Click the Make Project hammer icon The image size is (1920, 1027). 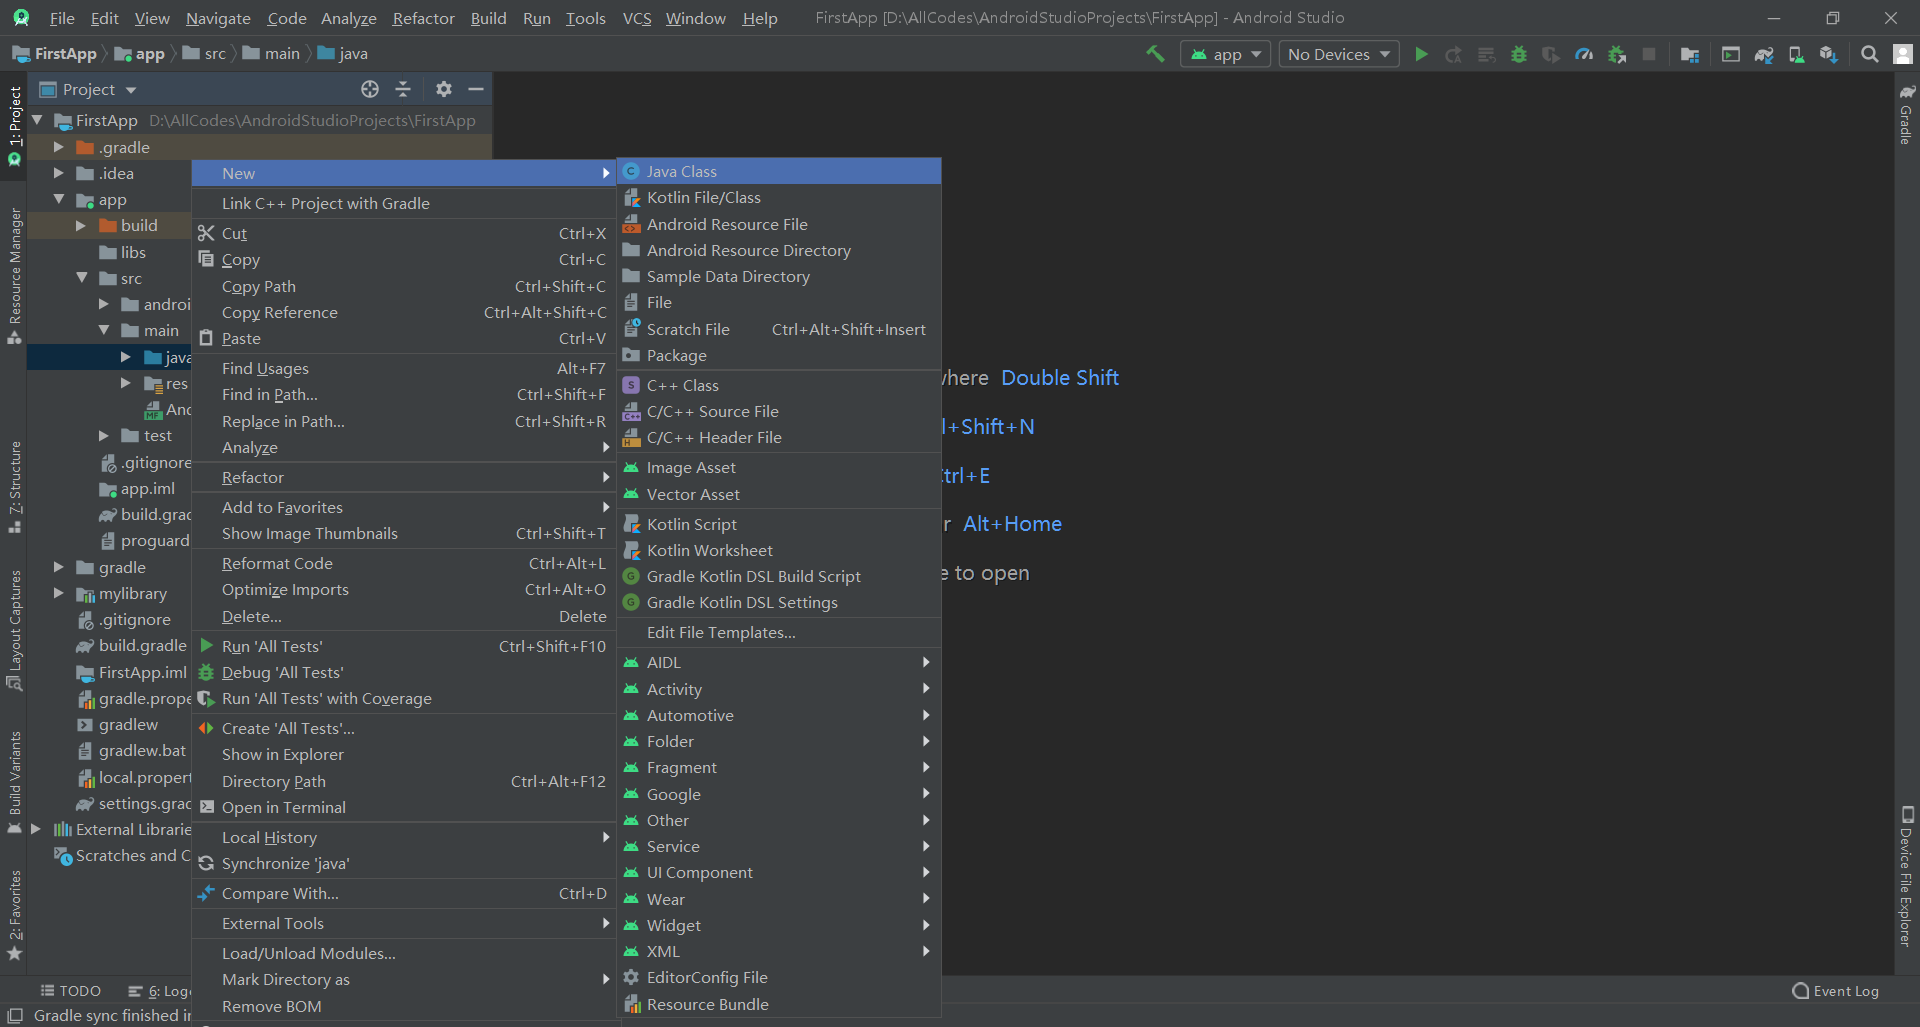1155,54
